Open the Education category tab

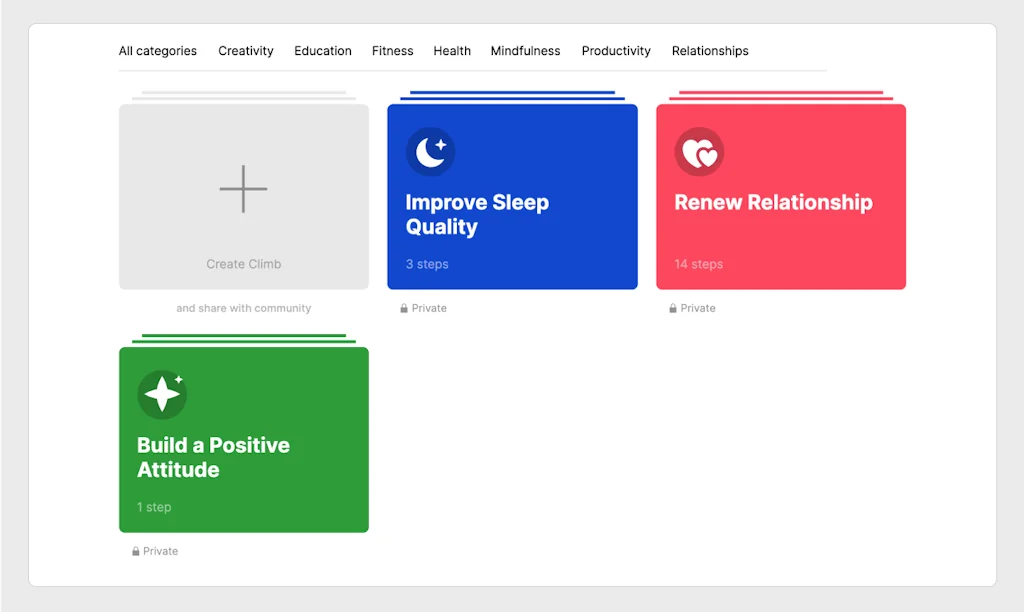(323, 51)
